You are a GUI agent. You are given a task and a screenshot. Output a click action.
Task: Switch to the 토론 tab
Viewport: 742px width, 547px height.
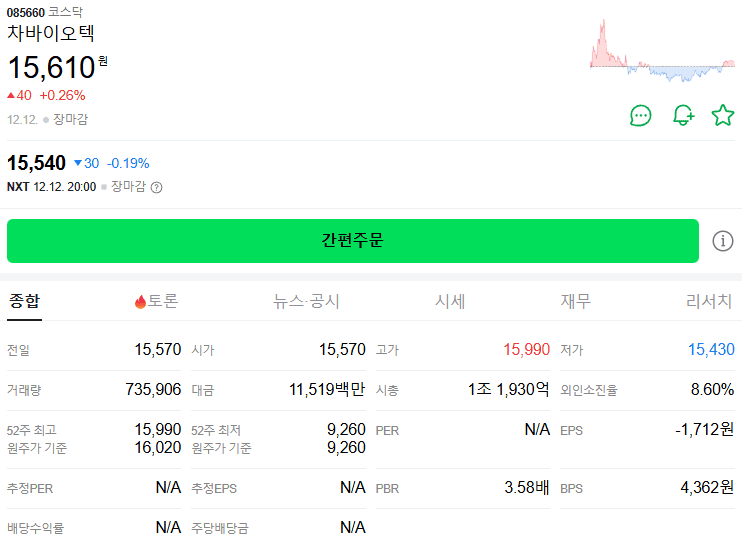156,301
